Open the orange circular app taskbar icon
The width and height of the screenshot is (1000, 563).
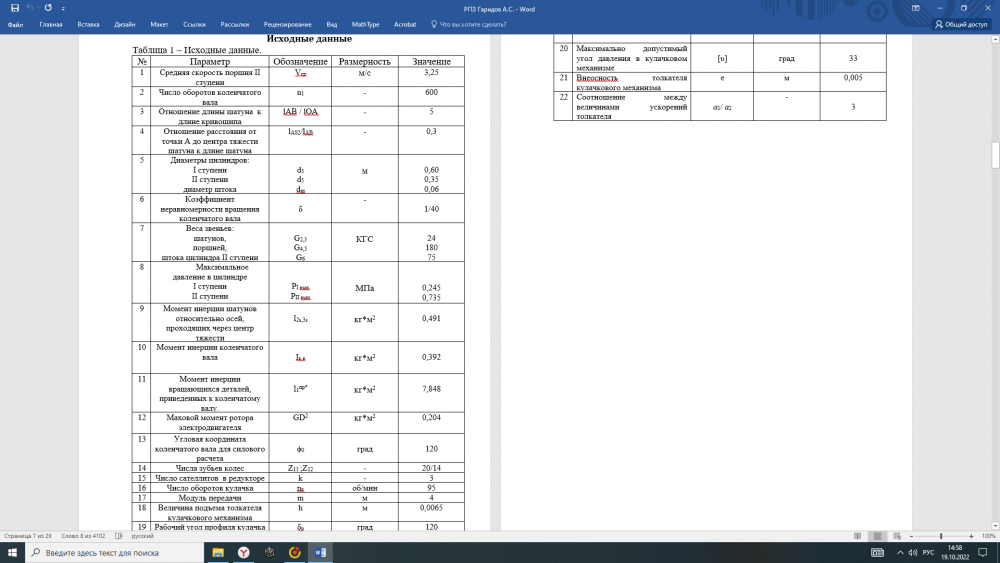coord(295,553)
